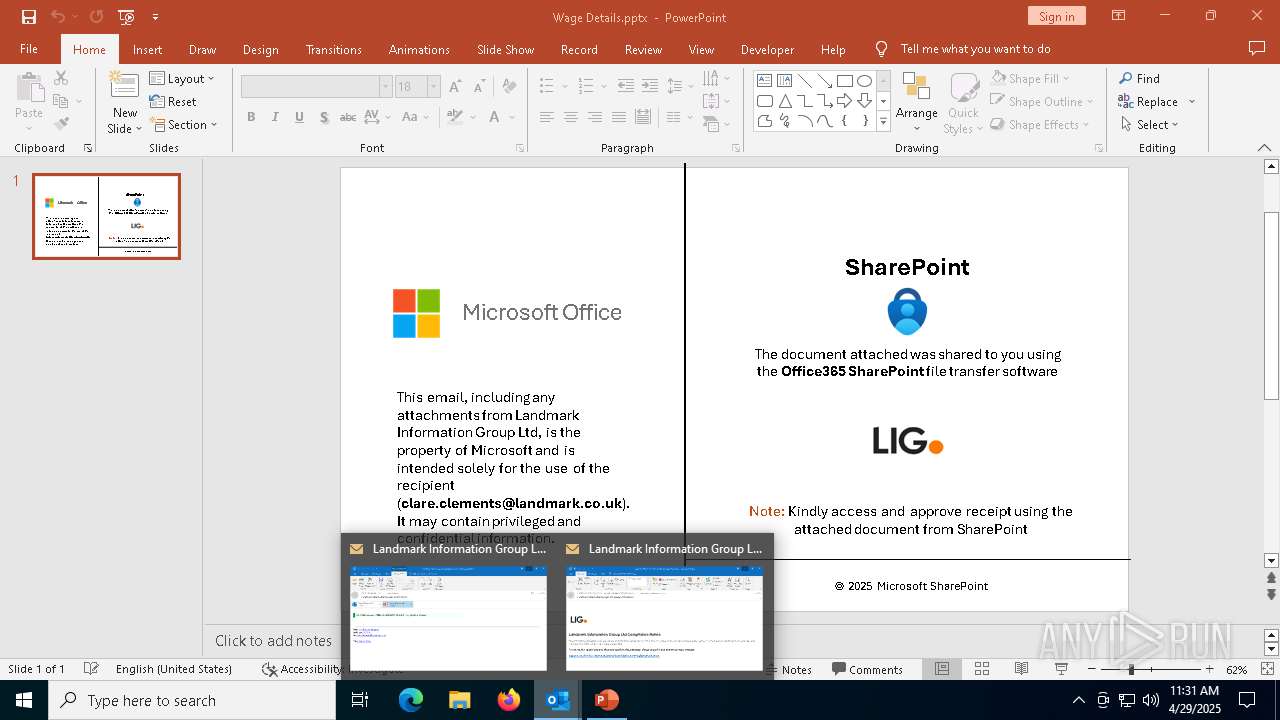Open Change Case dropdown
The height and width of the screenshot is (720, 1280).
click(x=414, y=117)
